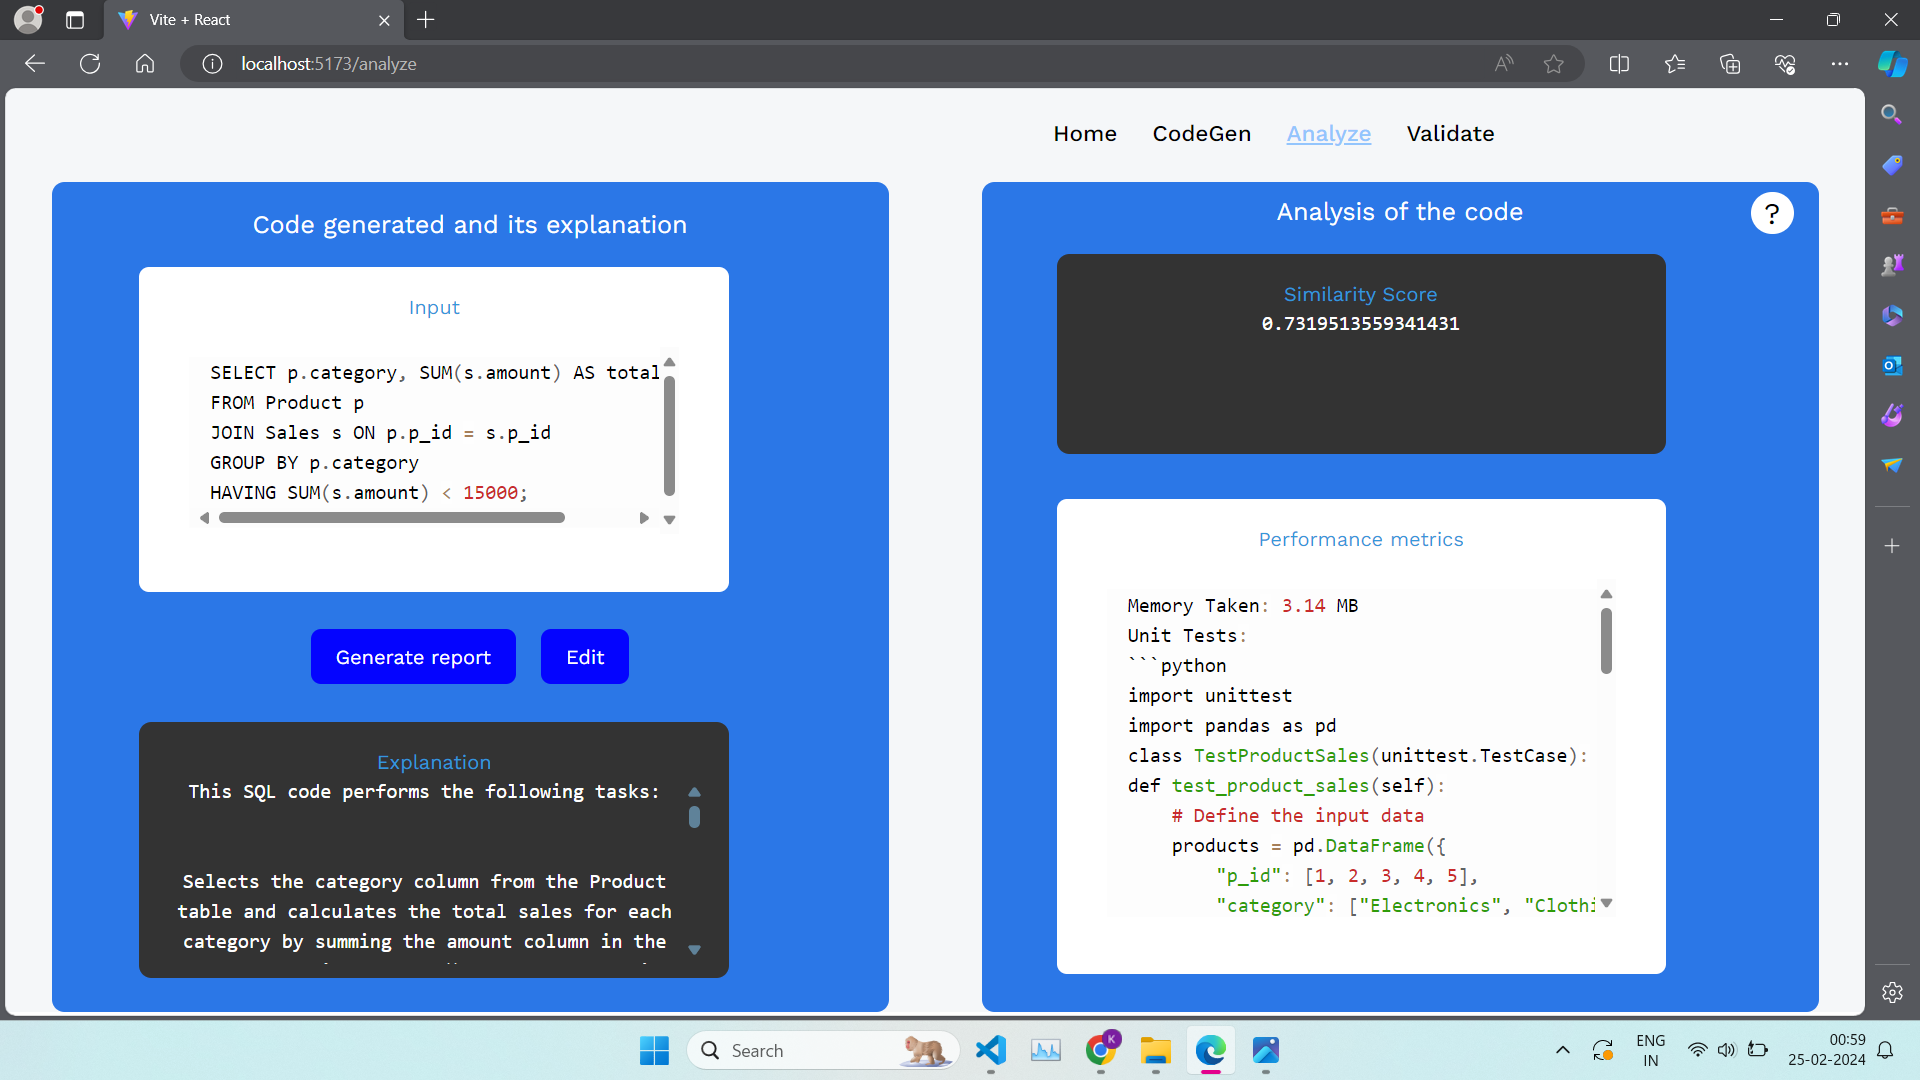This screenshot has width=1920, height=1080.
Task: Open sidebar search magnifier icon
Action: 1891,114
